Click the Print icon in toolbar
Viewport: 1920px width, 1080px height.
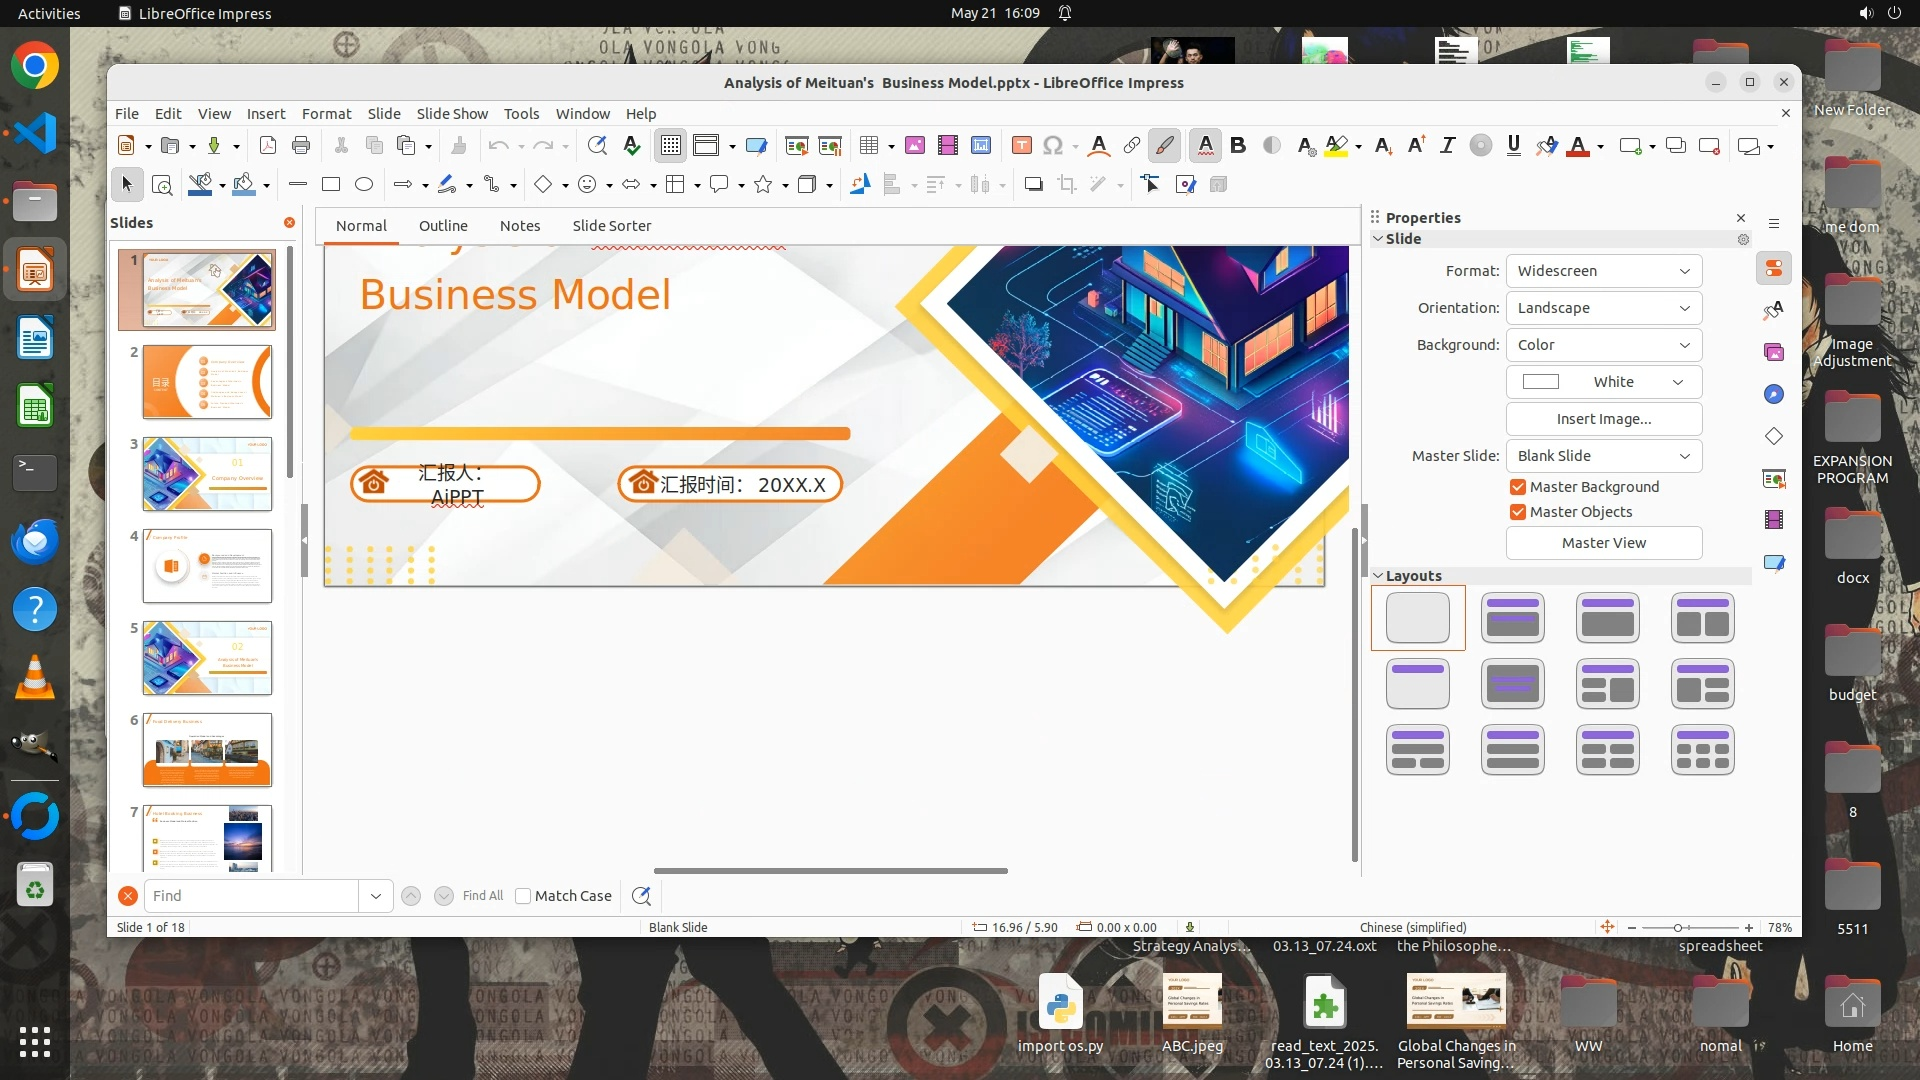click(x=301, y=146)
